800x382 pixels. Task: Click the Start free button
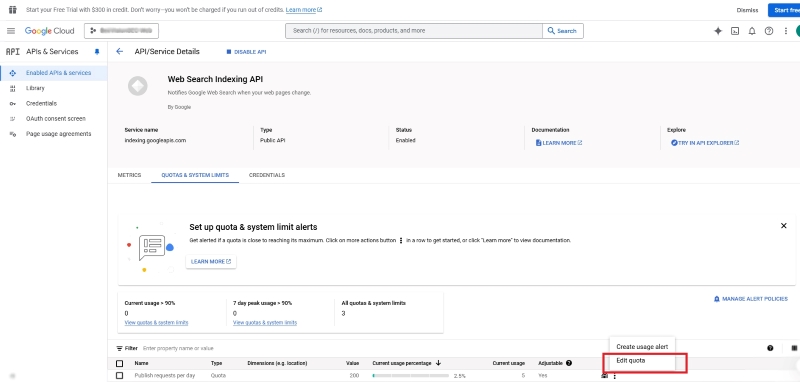coord(785,10)
